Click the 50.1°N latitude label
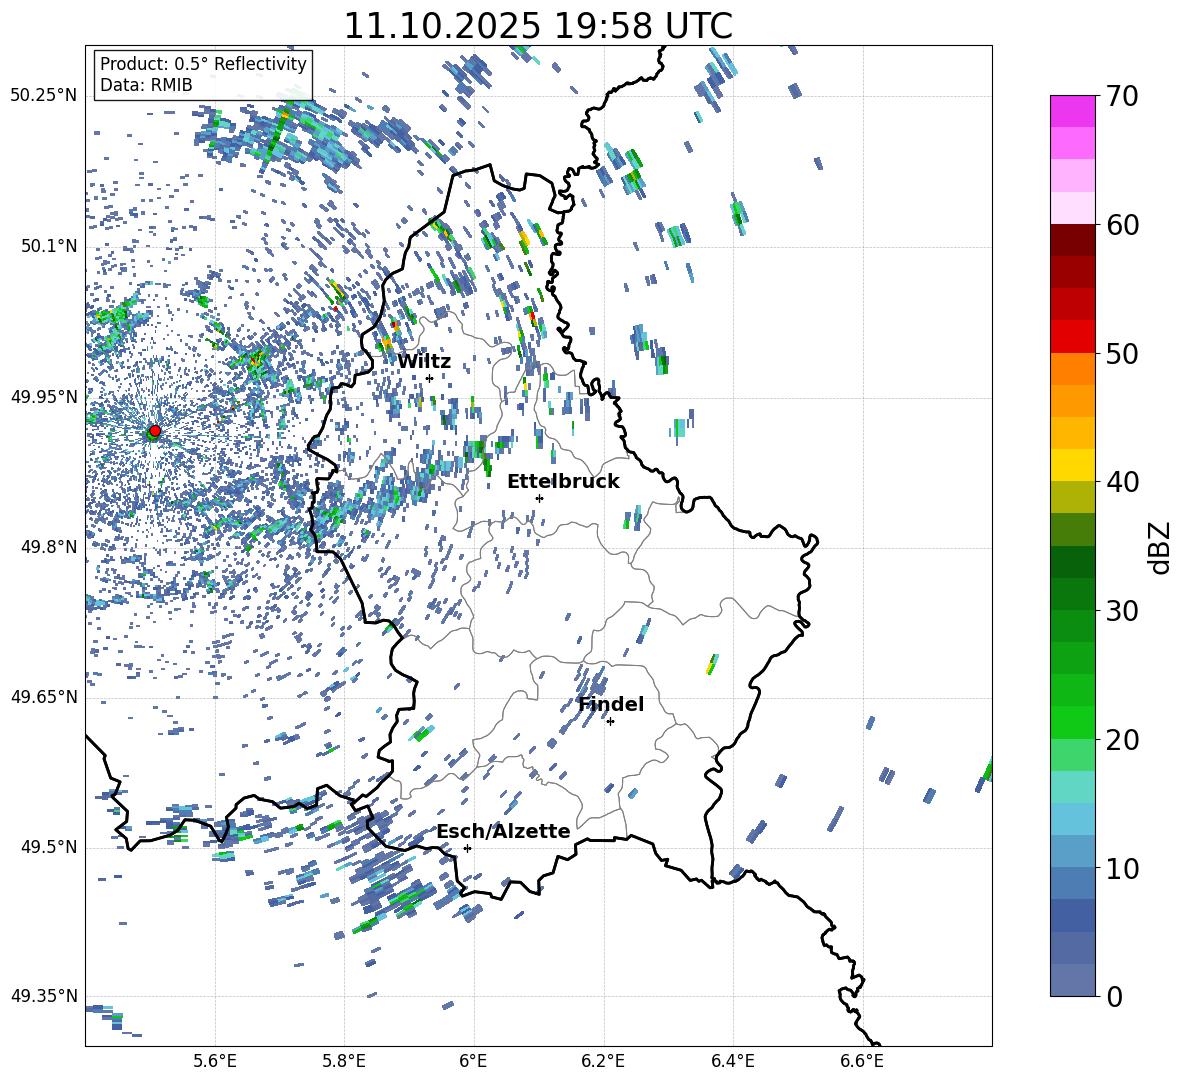The height and width of the screenshot is (1081, 1184). click(49, 247)
